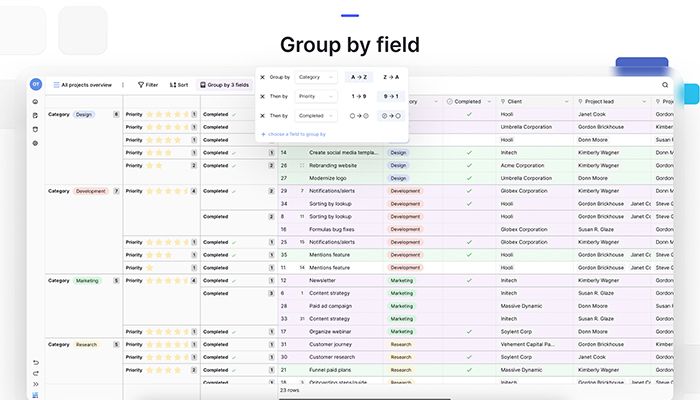This screenshot has height=400, width=700.
Task: Click the Design category tag in group
Action: pyautogui.click(x=84, y=114)
